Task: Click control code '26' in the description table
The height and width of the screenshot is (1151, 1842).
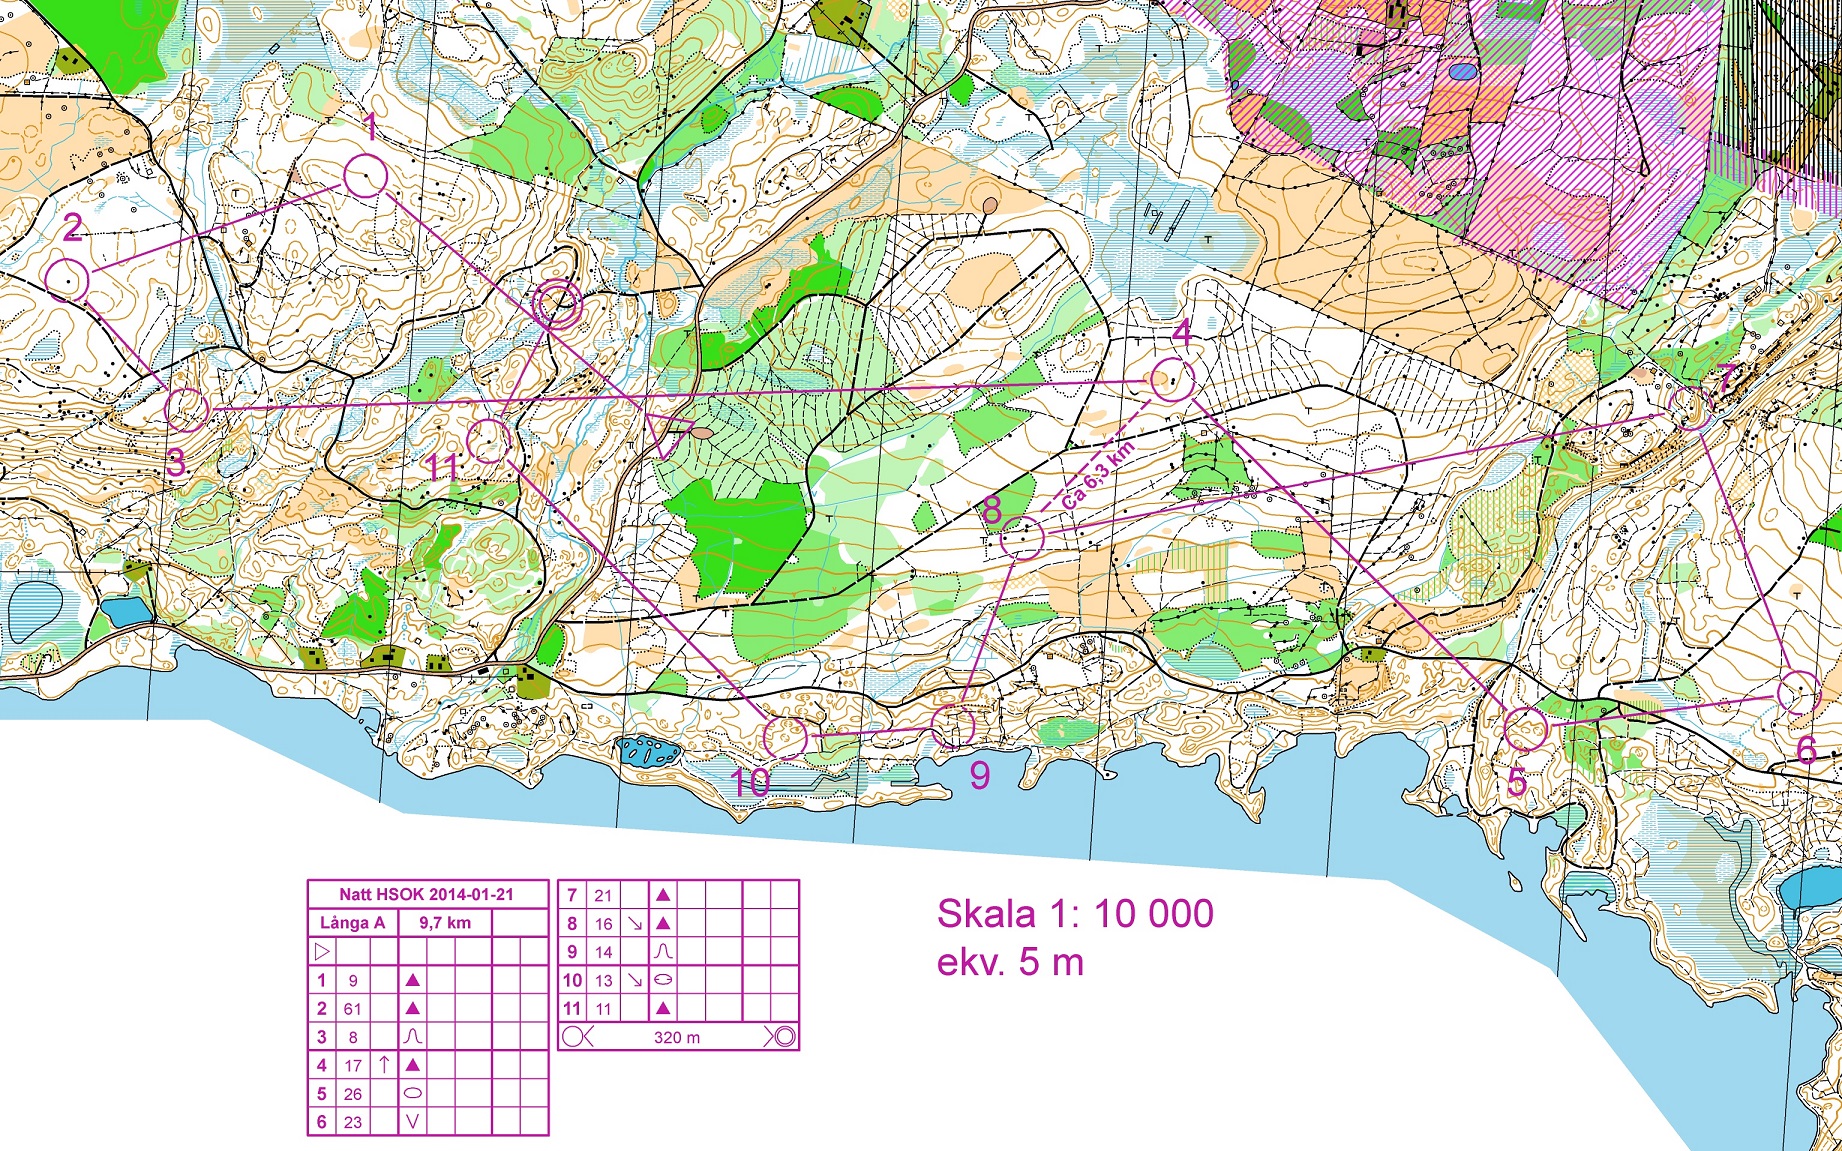Action: point(353,1094)
